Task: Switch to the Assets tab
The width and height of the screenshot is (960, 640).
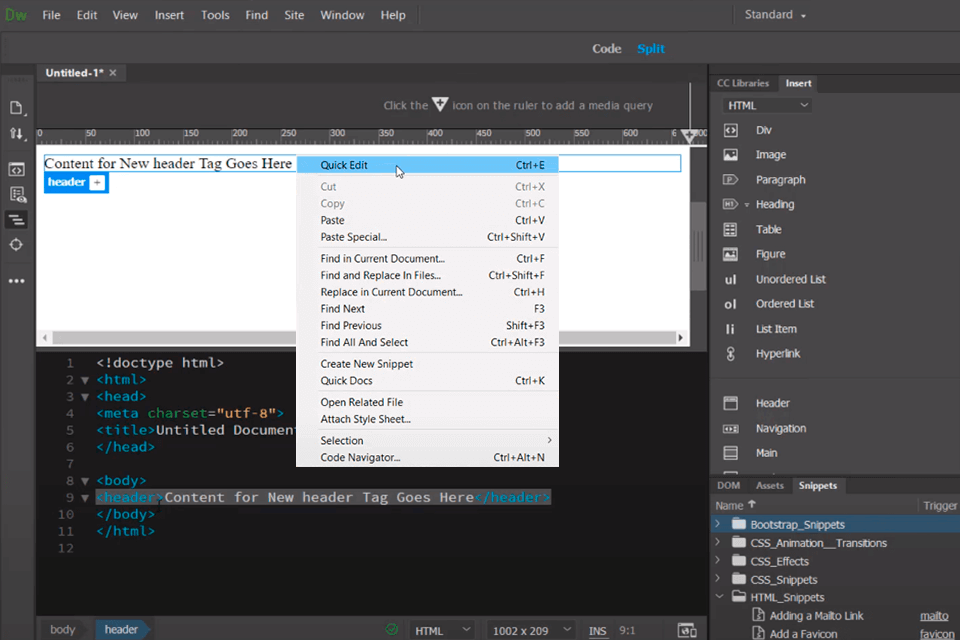Action: [x=770, y=486]
